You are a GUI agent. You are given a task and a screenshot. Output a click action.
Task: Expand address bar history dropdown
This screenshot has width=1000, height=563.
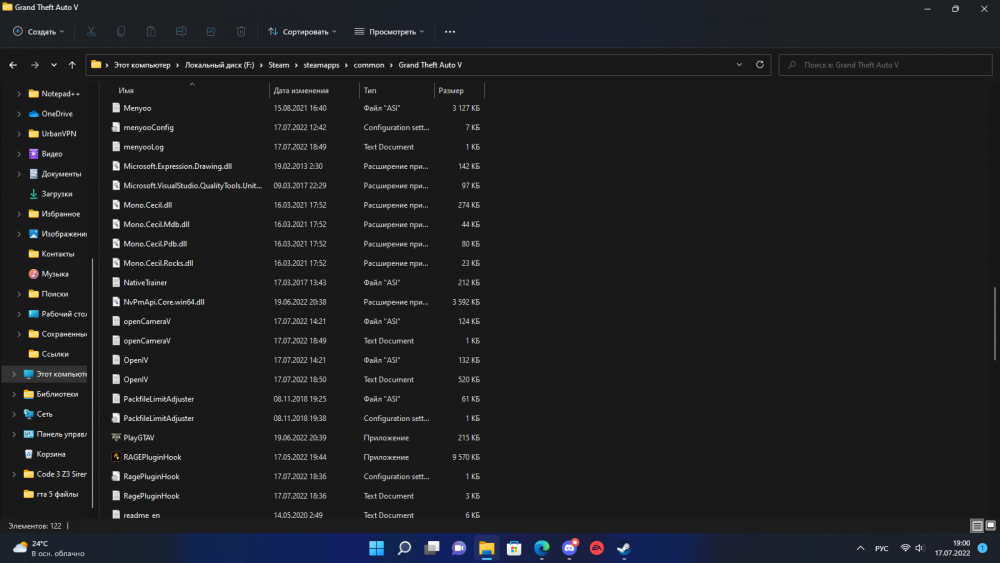coord(739,64)
